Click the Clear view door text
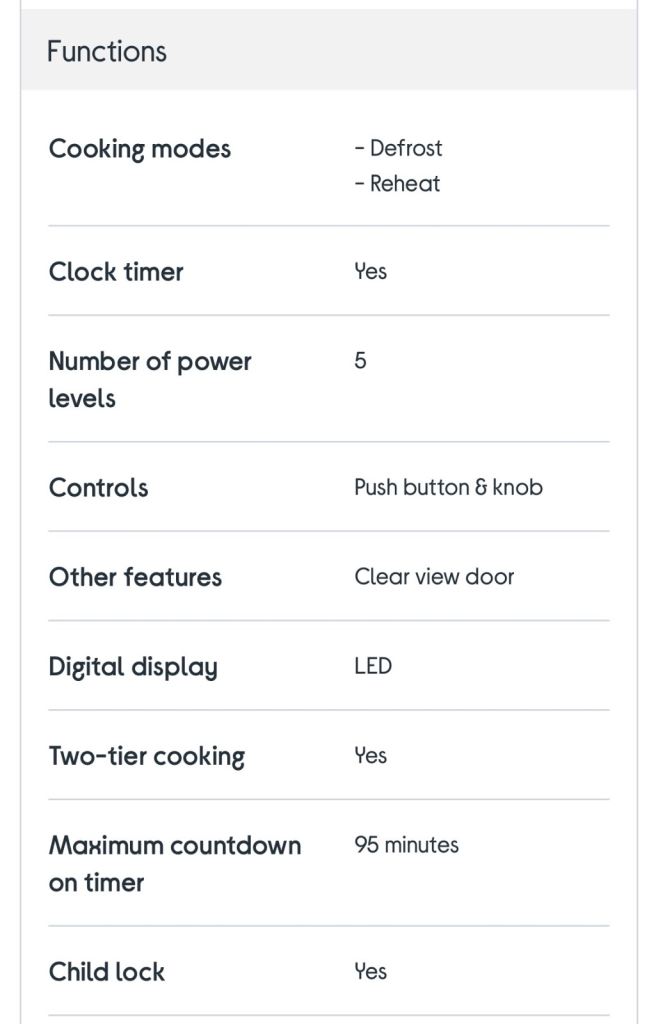The height and width of the screenshot is (1024, 658). [434, 577]
